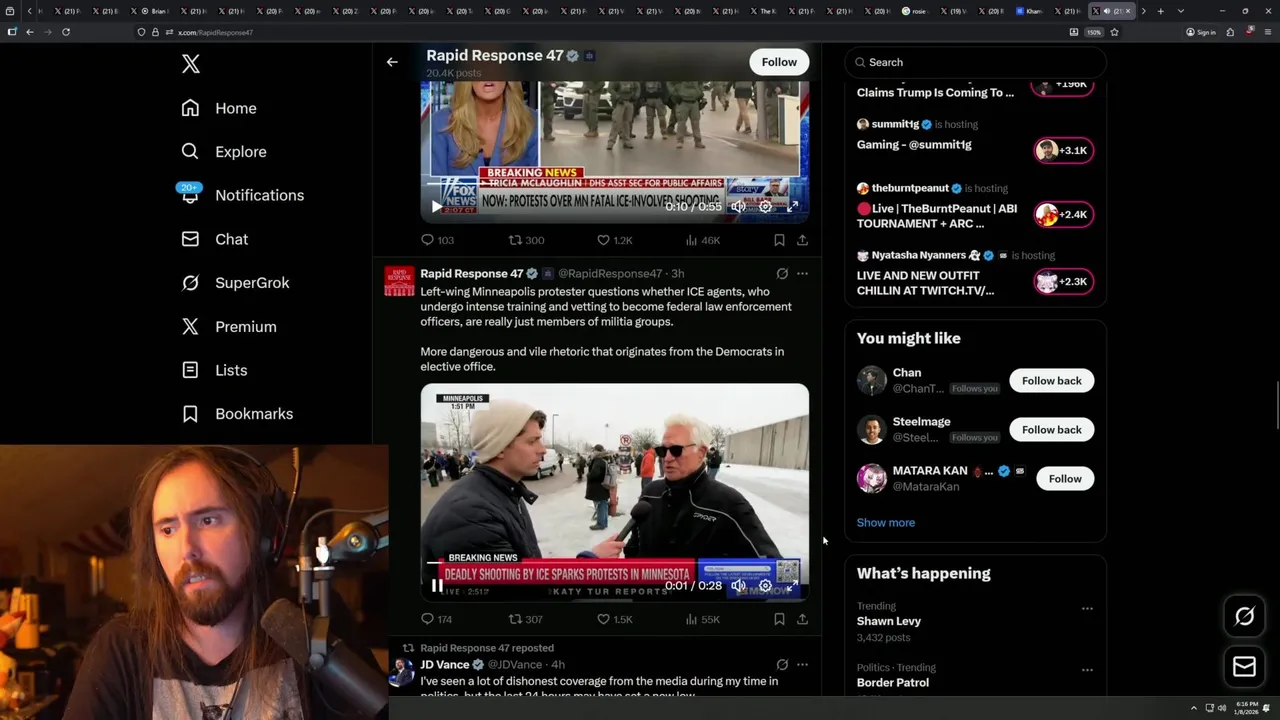Click the X logo in the sidebar
Image resolution: width=1280 pixels, height=720 pixels.
(191, 64)
